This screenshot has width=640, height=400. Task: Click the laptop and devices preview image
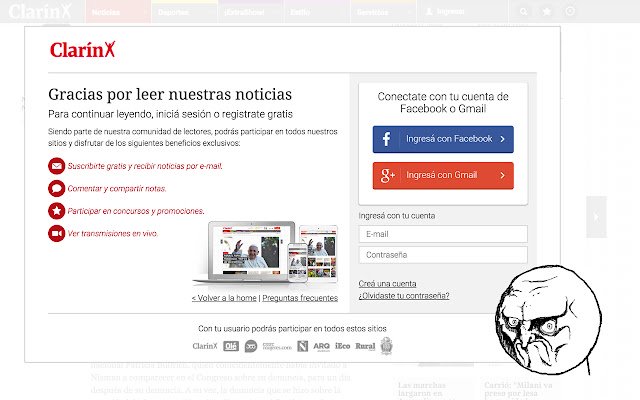click(266, 252)
